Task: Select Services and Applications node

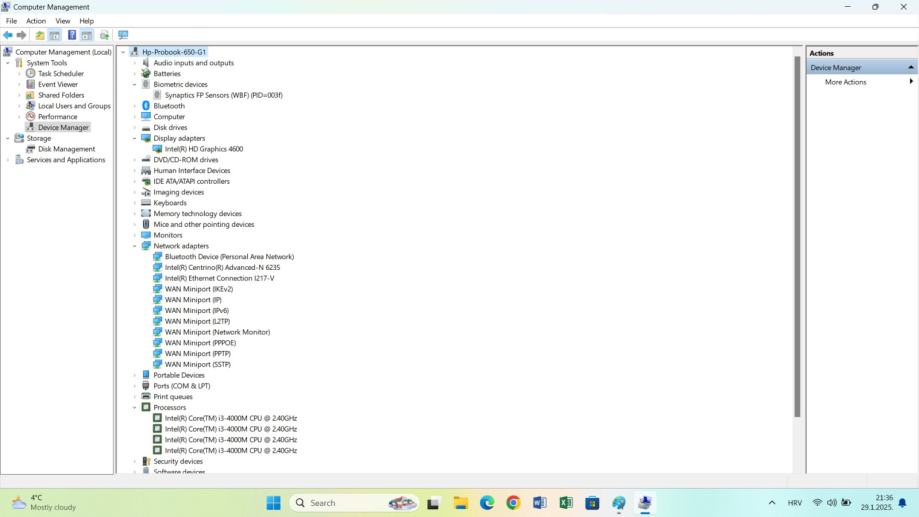Action: pyautogui.click(x=66, y=159)
